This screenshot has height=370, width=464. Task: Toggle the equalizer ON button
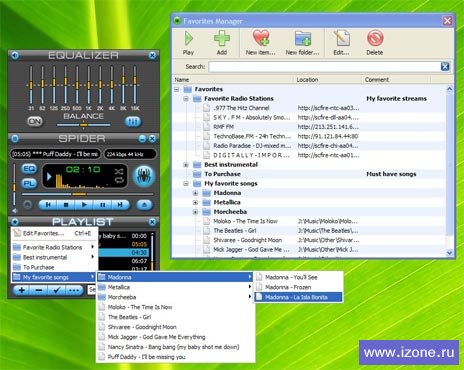click(x=35, y=121)
